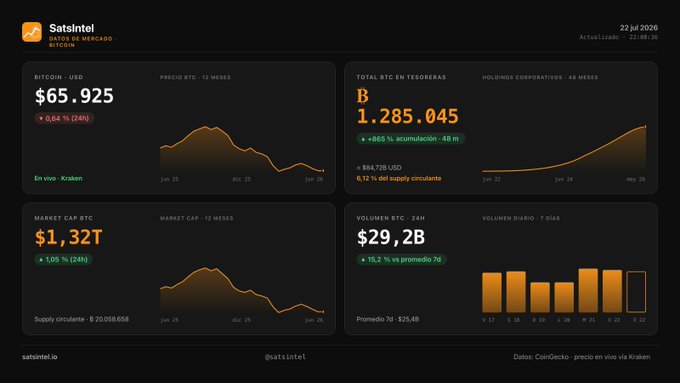Image resolution: width=680 pixels, height=383 pixels.
Task: Click the treasuries total 1.285.045
Action: 408,116
